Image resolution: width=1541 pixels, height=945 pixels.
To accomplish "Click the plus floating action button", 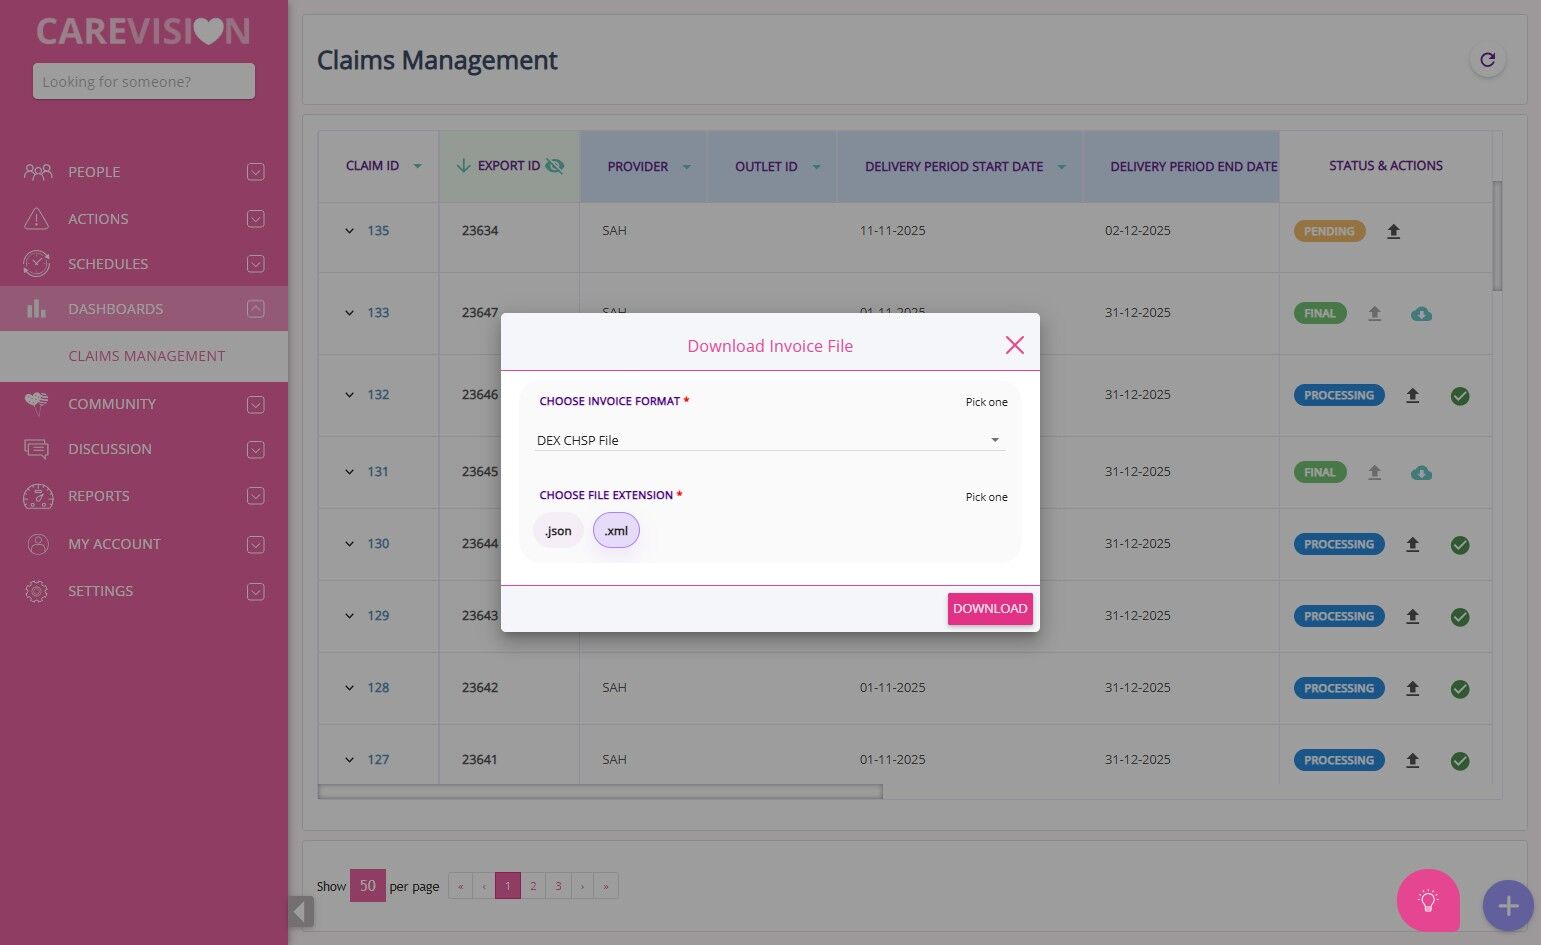I will click(1508, 906).
